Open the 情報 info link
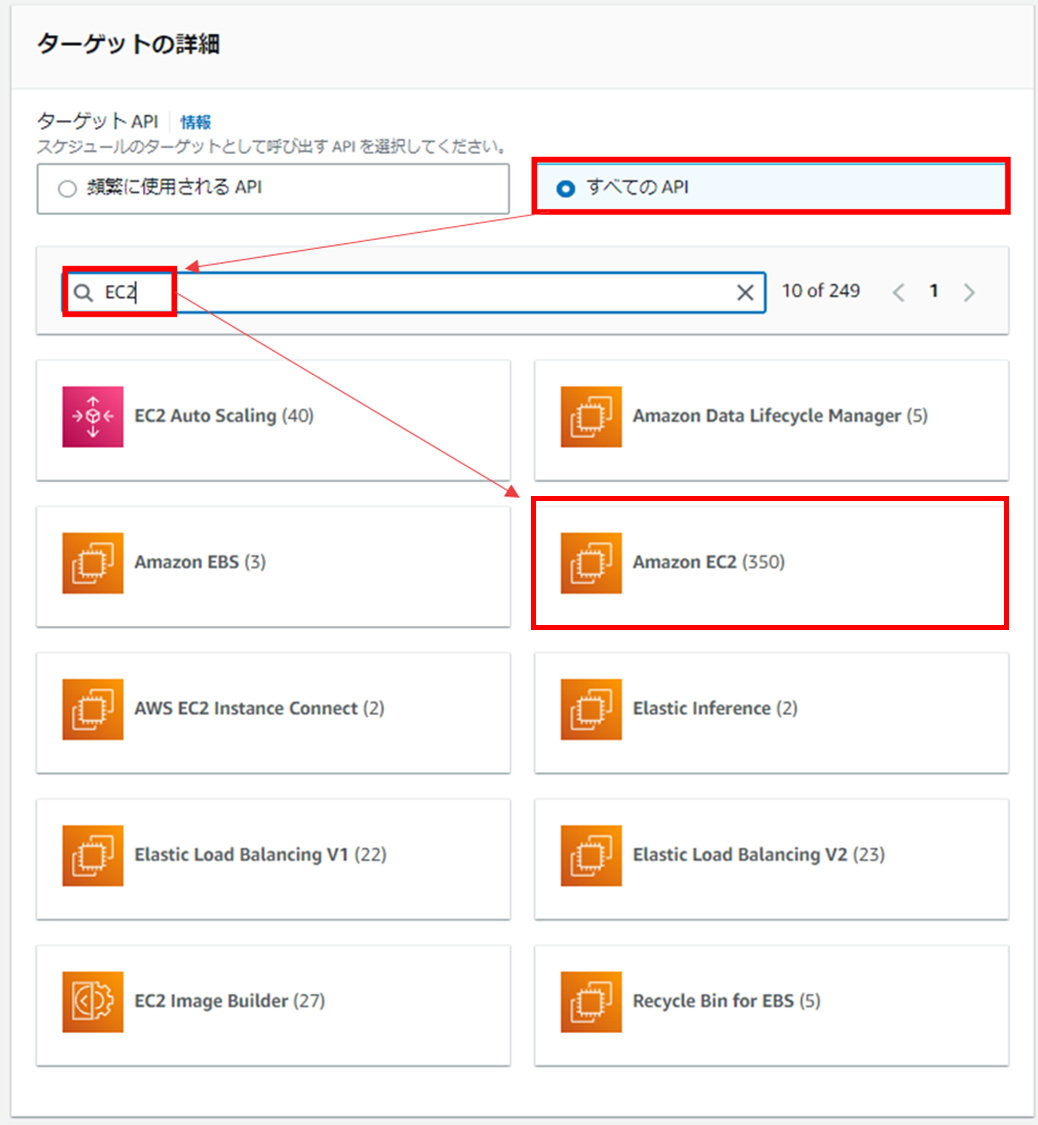This screenshot has width=1038, height=1125. pos(195,122)
